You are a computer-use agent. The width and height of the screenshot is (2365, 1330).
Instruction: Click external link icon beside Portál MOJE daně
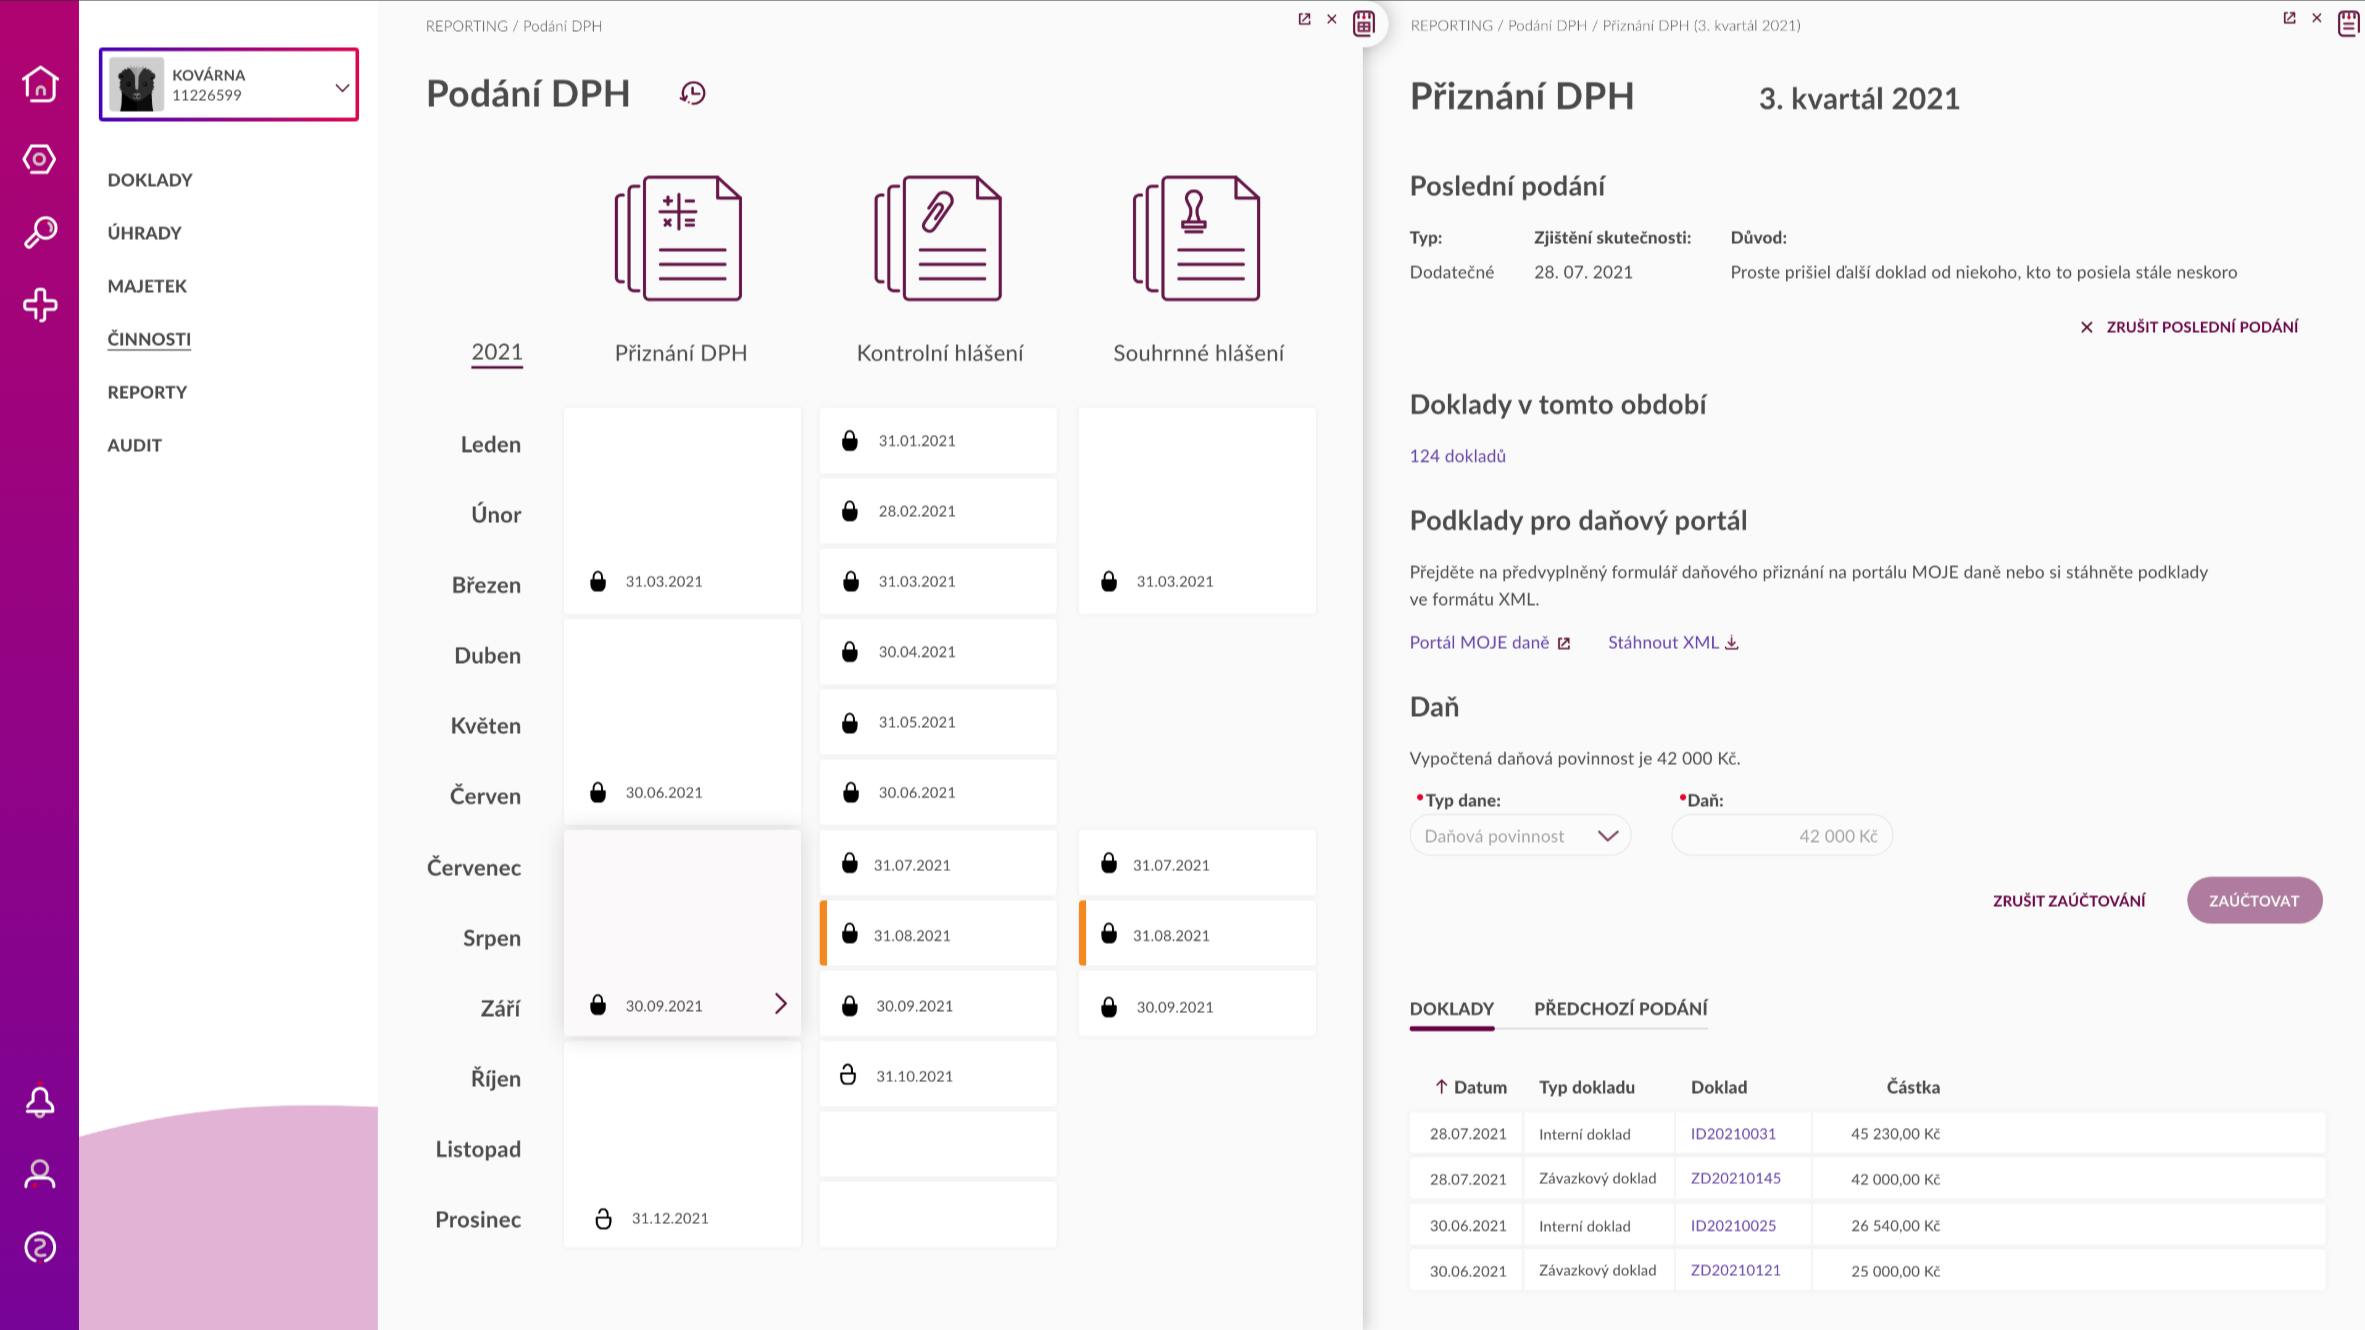point(1564,643)
